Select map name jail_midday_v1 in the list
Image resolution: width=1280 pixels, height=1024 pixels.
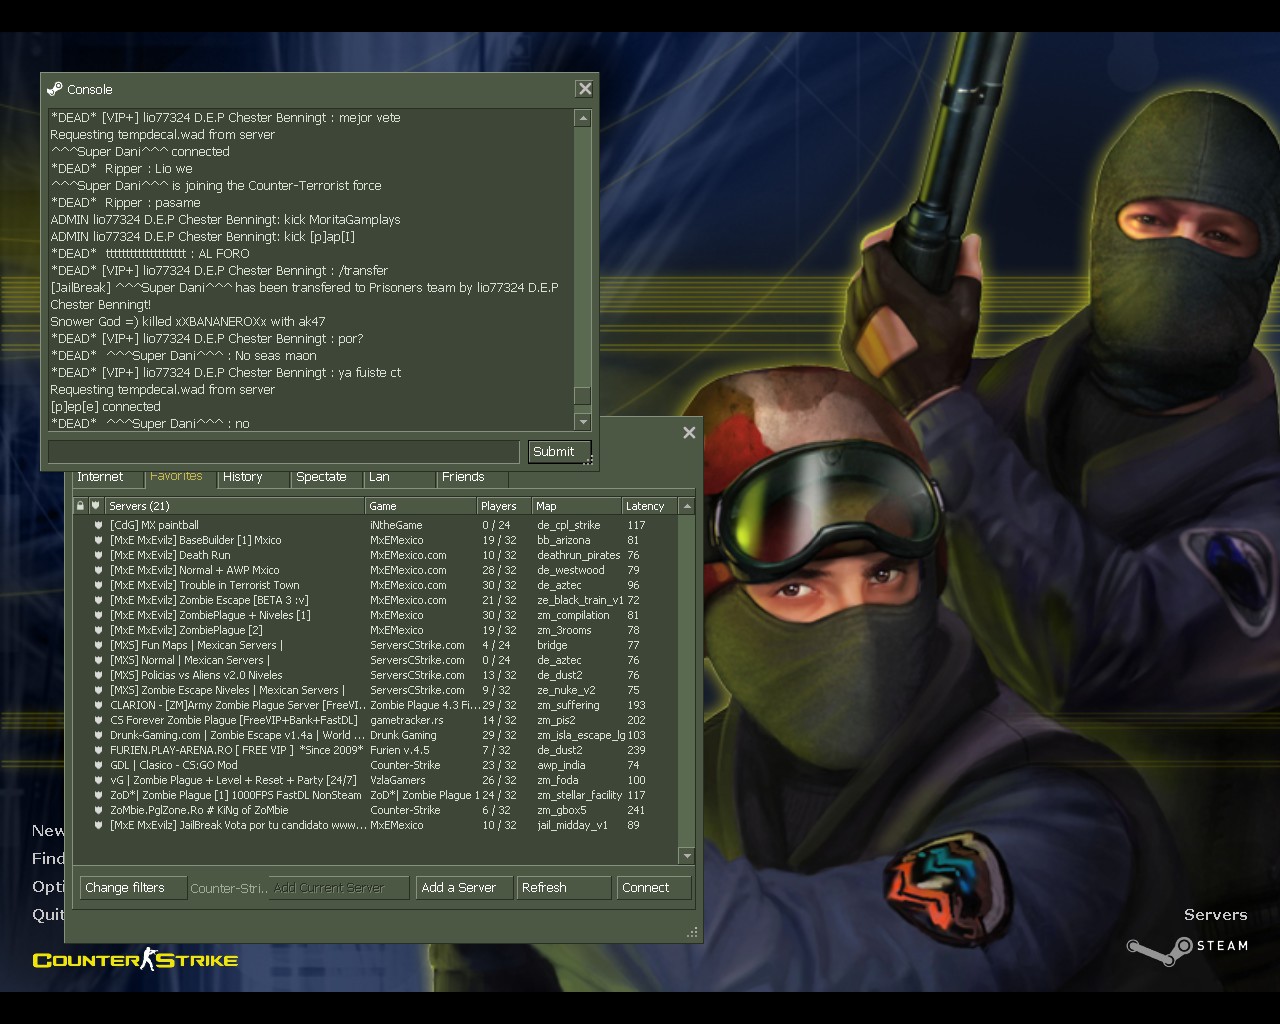tap(572, 825)
